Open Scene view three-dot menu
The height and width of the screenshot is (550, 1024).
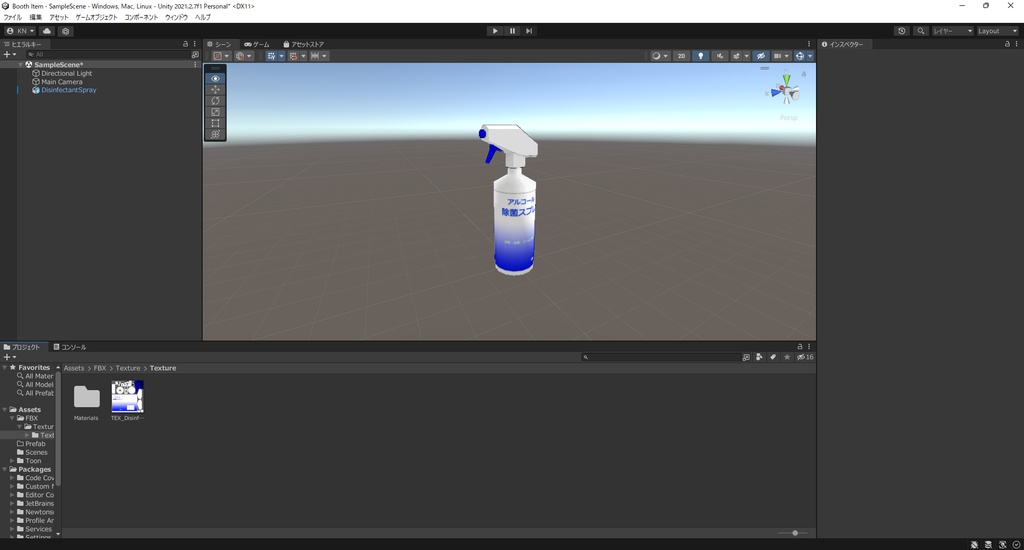[809, 44]
